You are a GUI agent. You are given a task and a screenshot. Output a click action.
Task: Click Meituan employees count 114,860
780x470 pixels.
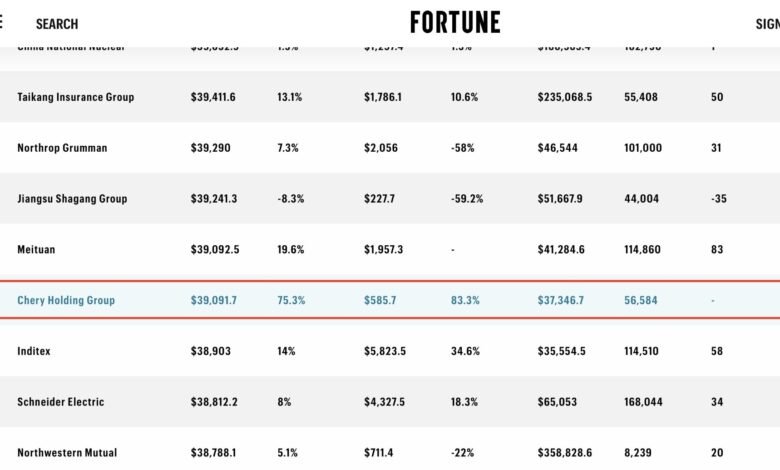click(x=642, y=249)
